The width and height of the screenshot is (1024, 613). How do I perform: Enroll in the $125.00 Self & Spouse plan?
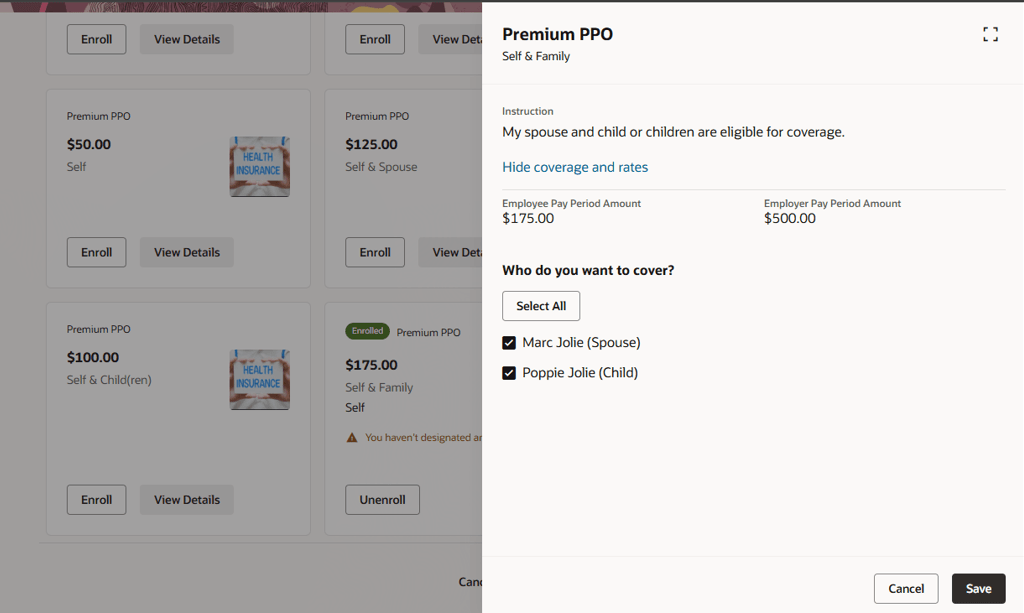click(375, 252)
